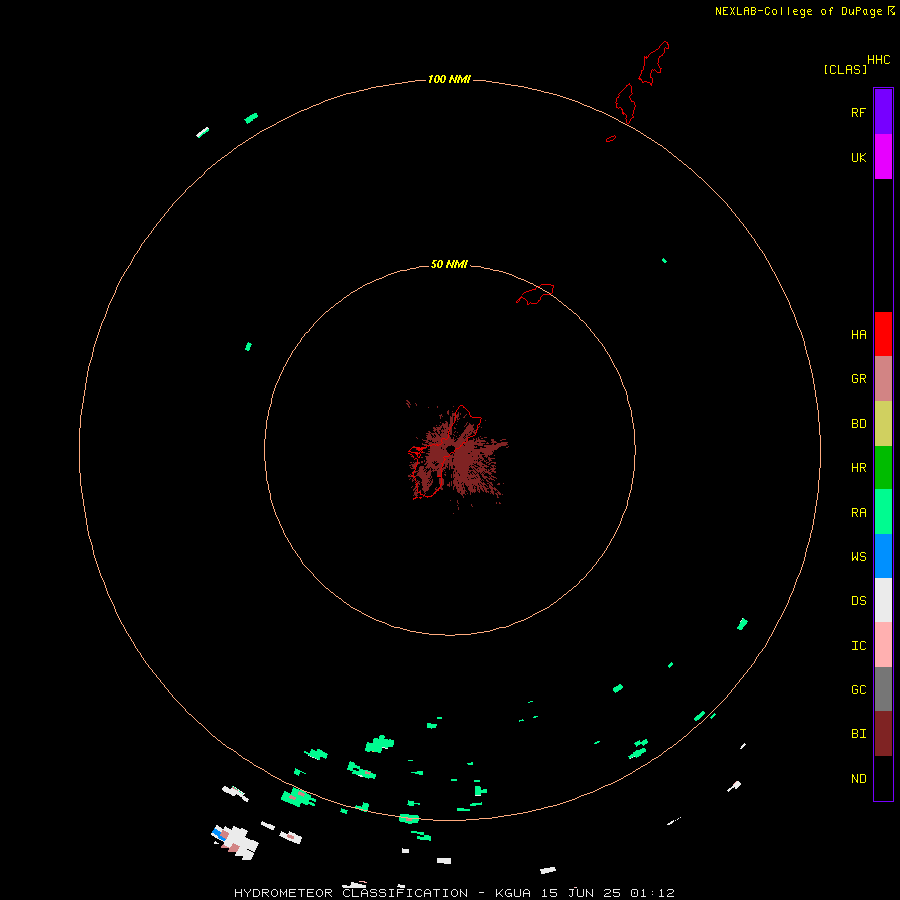This screenshot has height=900, width=900.
Task: Click the GC legend label
Action: pos(858,690)
